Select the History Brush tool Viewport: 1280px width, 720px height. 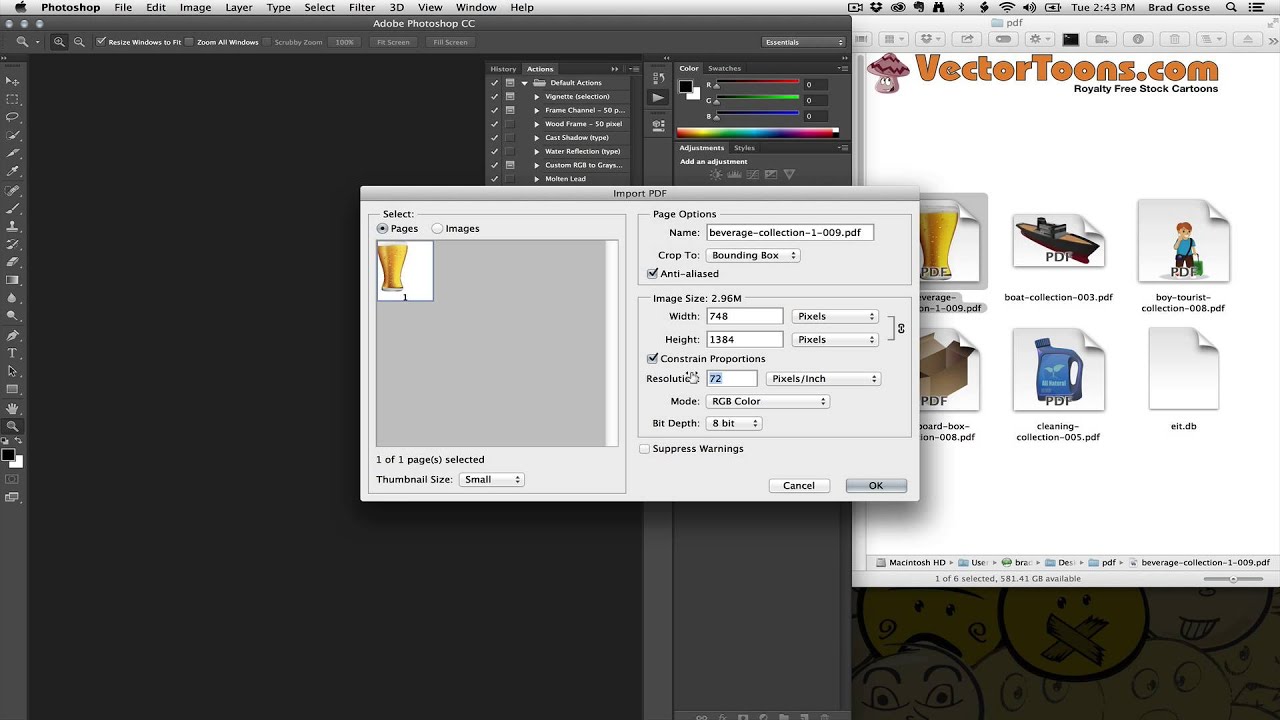click(x=13, y=244)
